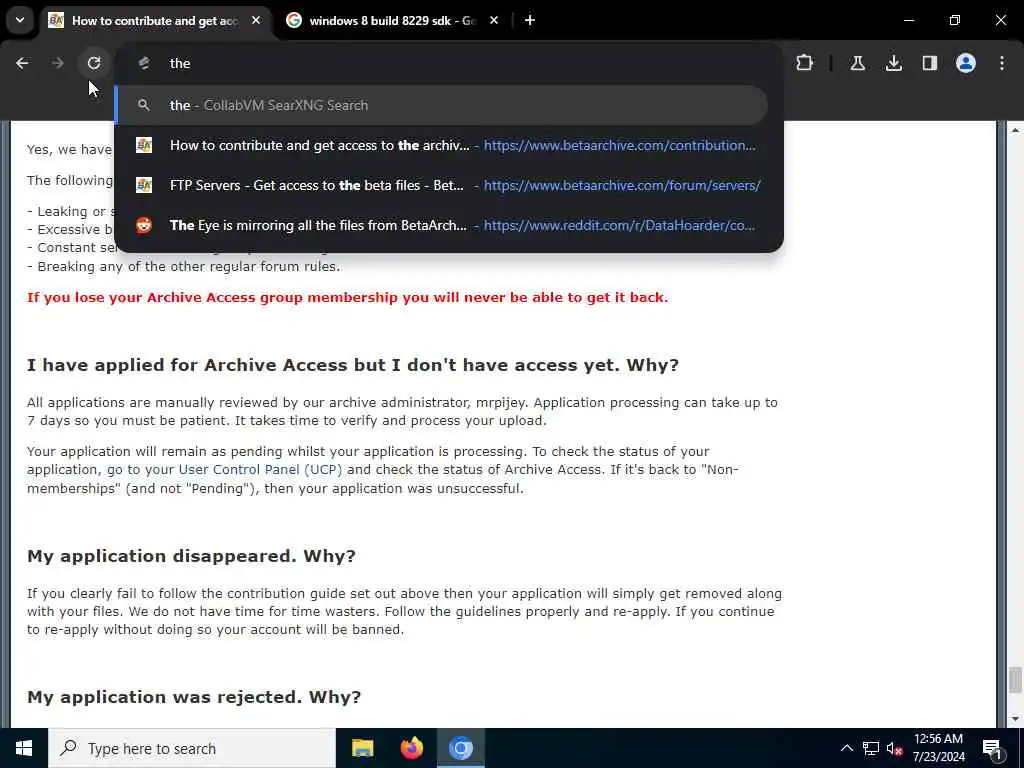Image resolution: width=1024 pixels, height=768 pixels.
Task: Switch to 'How to contribute and get access' tab
Action: point(154,21)
